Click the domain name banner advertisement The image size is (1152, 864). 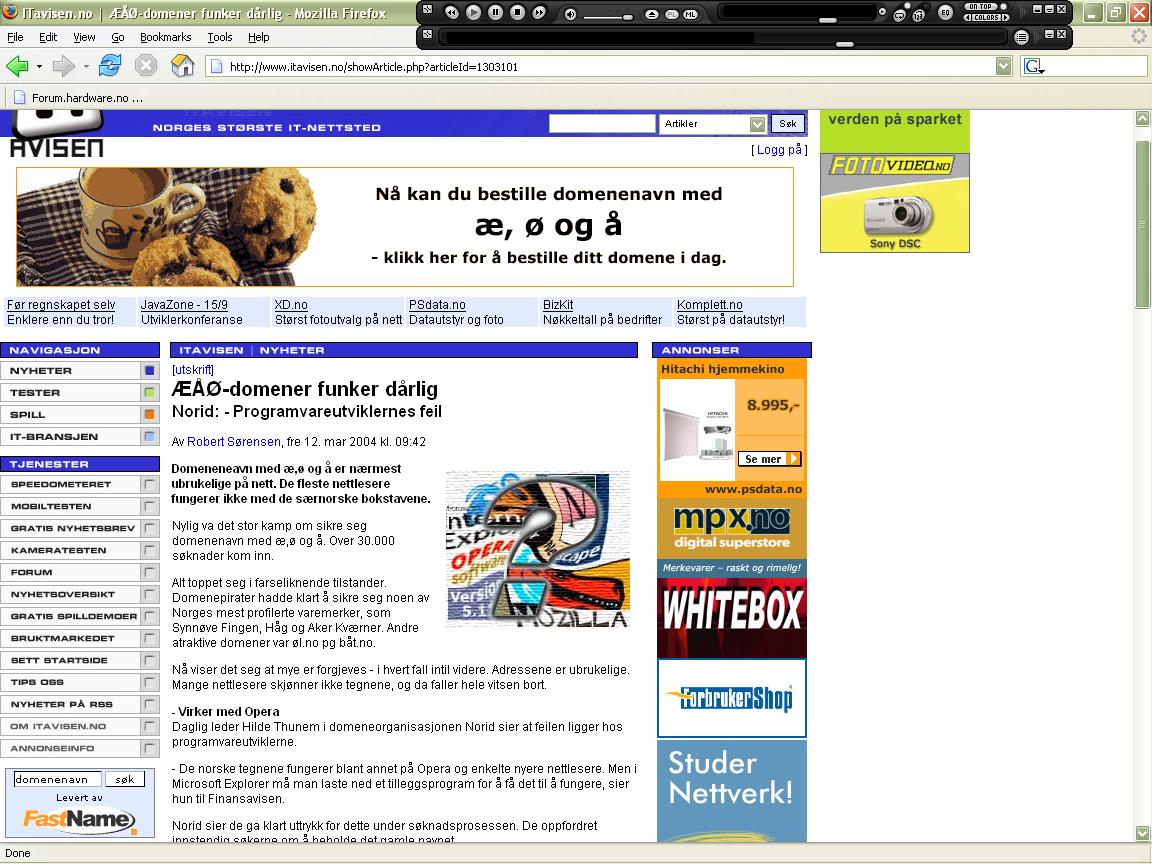point(405,227)
